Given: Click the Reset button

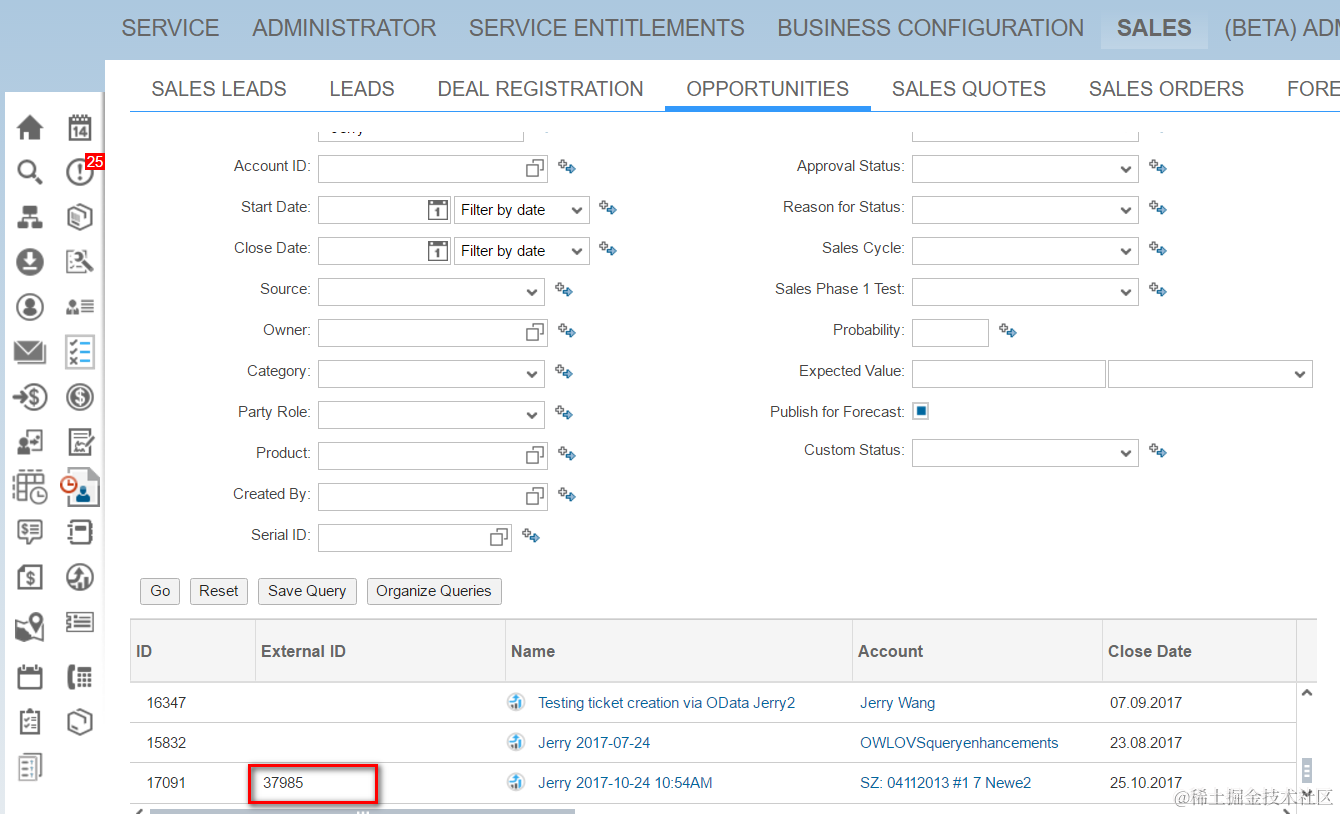Looking at the screenshot, I should pos(219,591).
